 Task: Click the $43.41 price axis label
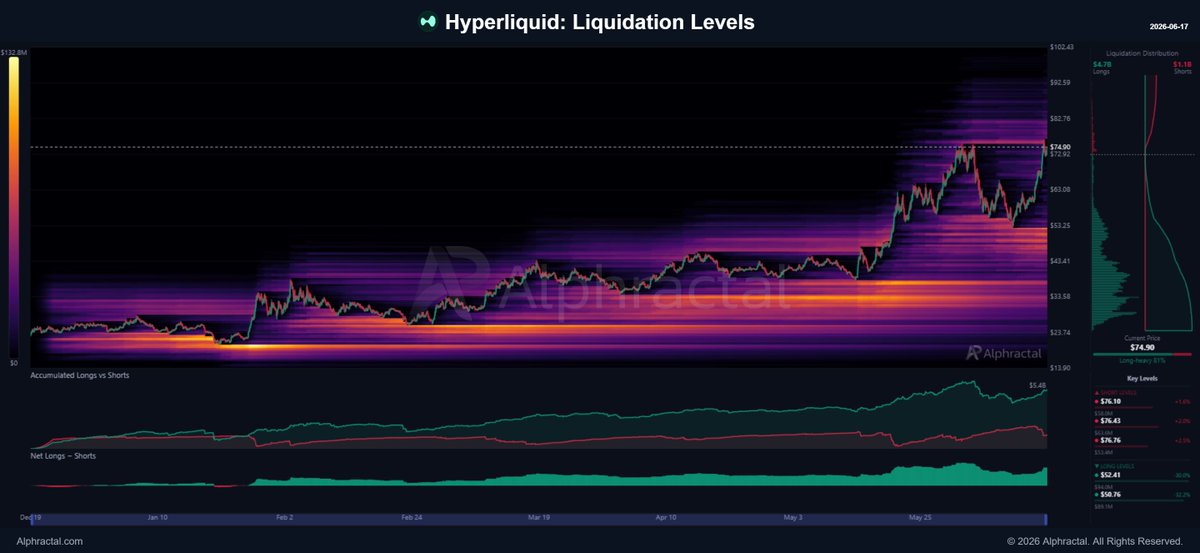[x=1060, y=261]
